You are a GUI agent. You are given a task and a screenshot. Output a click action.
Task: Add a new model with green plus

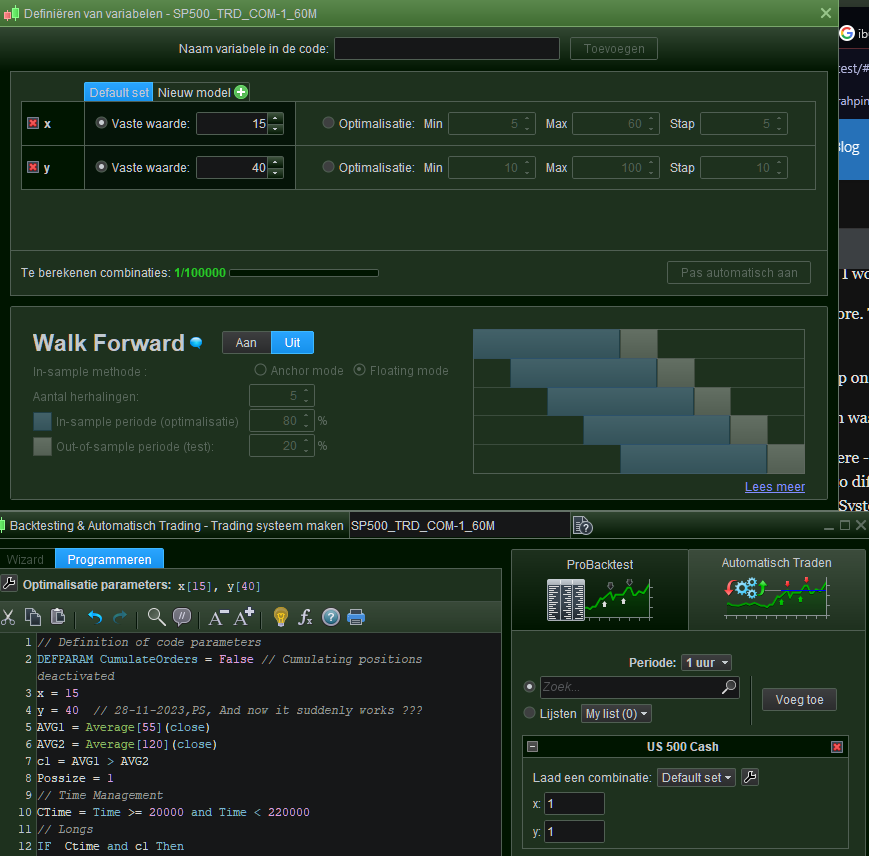241,92
